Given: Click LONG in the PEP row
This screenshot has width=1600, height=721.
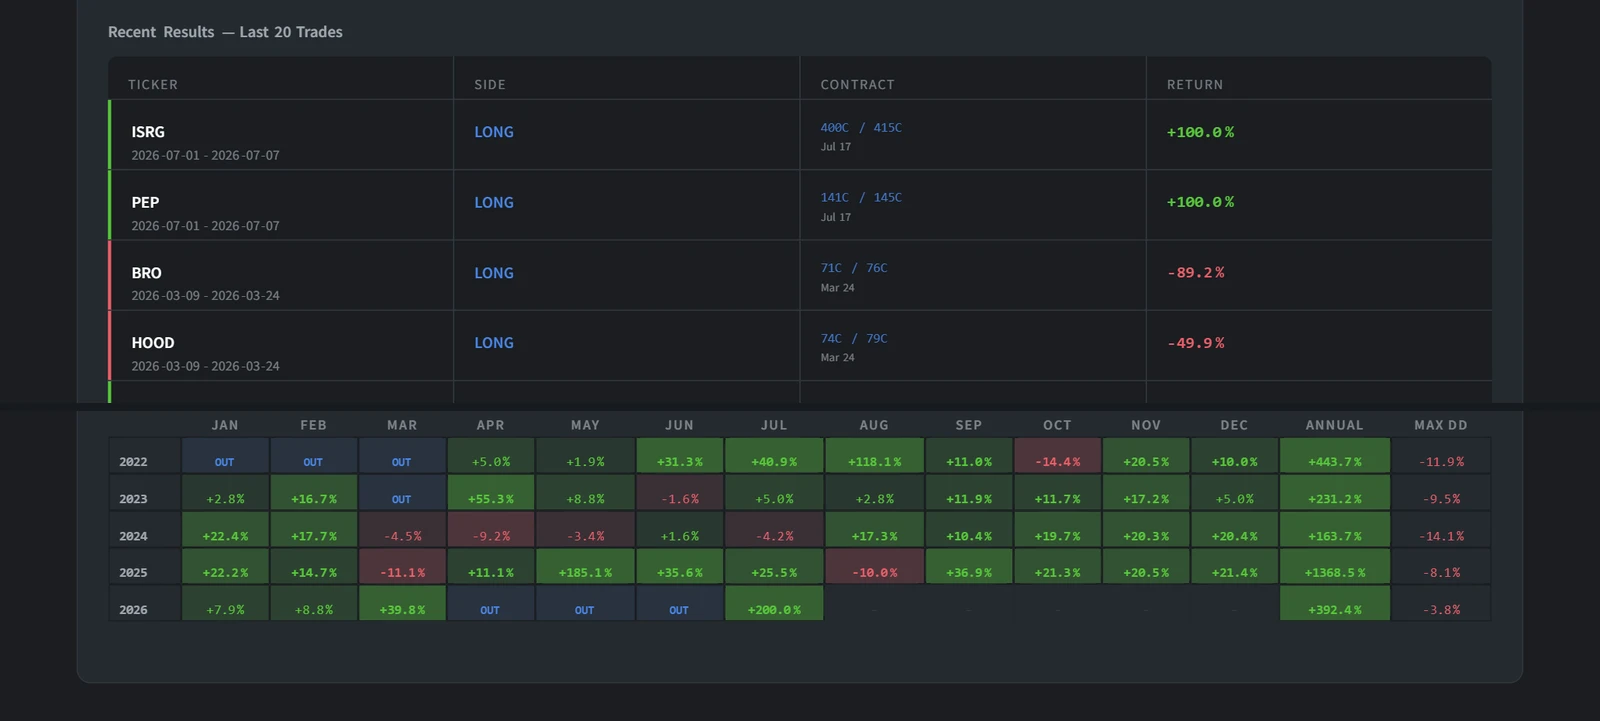Looking at the screenshot, I should click(x=494, y=202).
